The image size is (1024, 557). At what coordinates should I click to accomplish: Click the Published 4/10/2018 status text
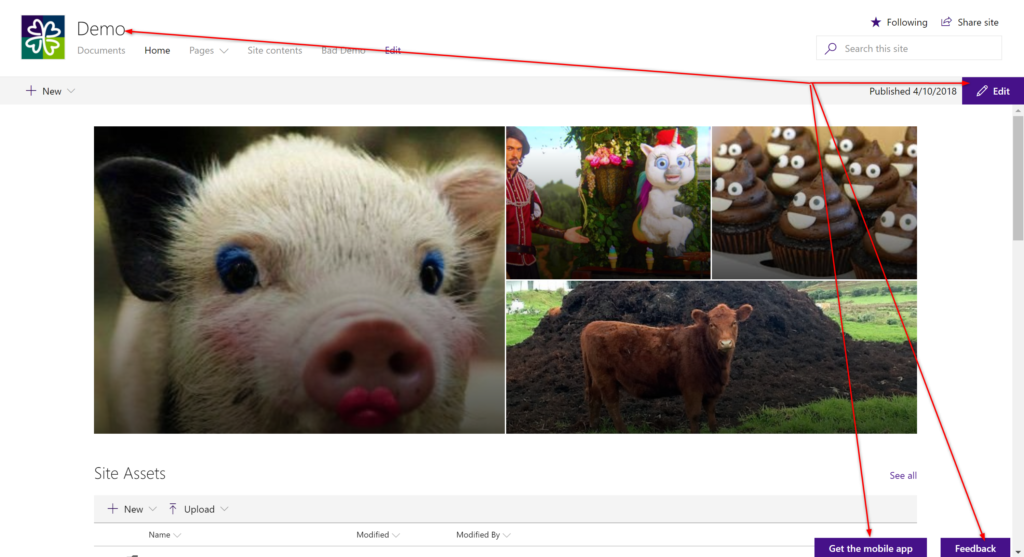click(x=912, y=91)
